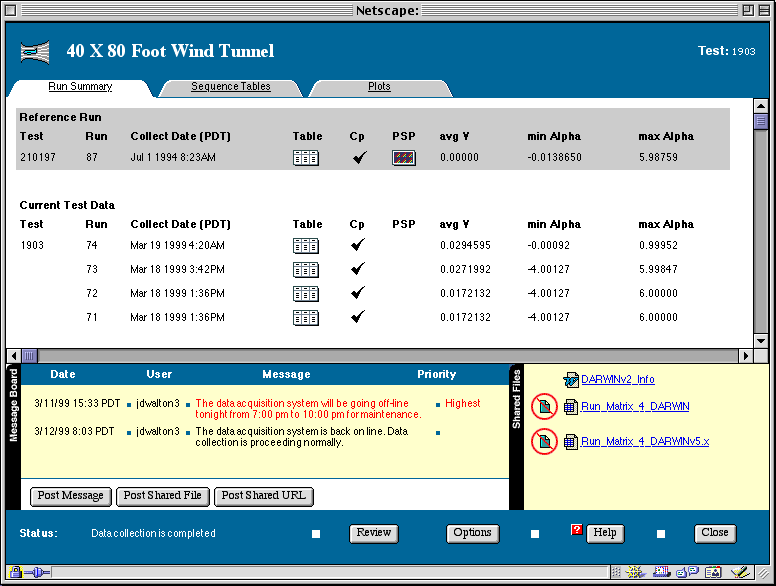This screenshot has height=586, width=776.
Task: Click the horizontal scrollbar right arrow
Action: pyautogui.click(x=745, y=356)
